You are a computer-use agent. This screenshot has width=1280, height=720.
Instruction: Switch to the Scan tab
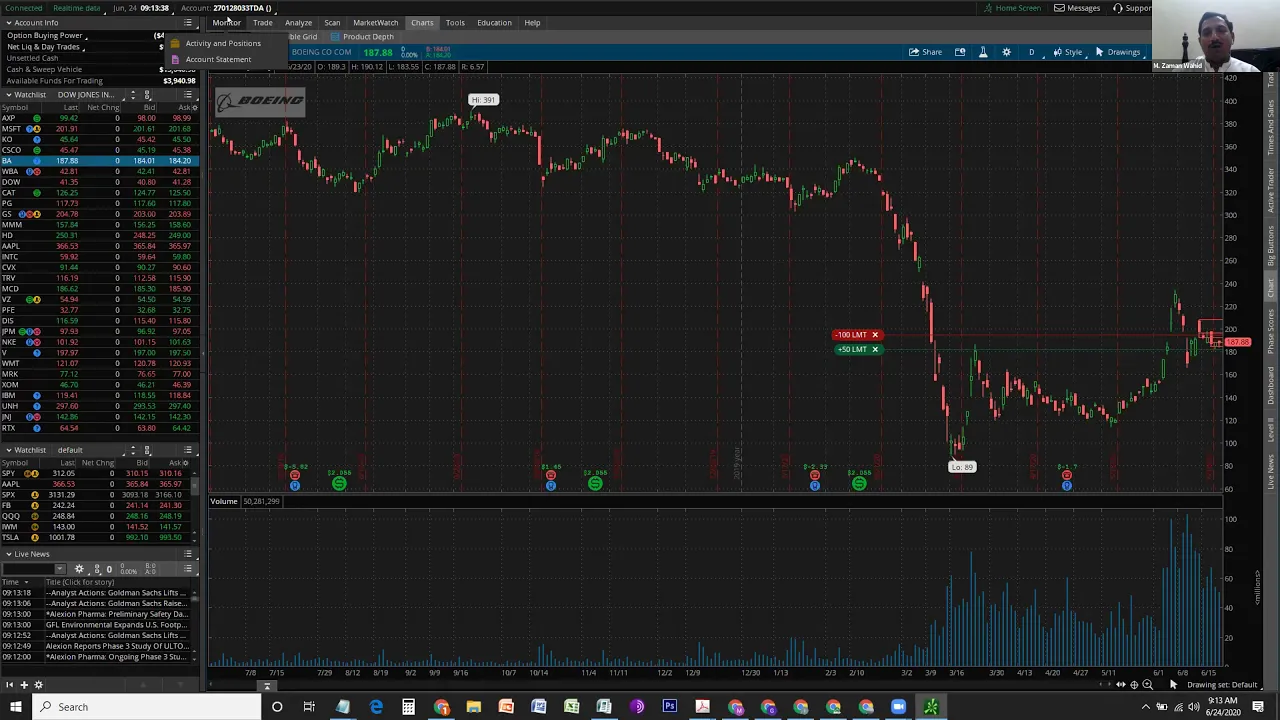point(332,22)
